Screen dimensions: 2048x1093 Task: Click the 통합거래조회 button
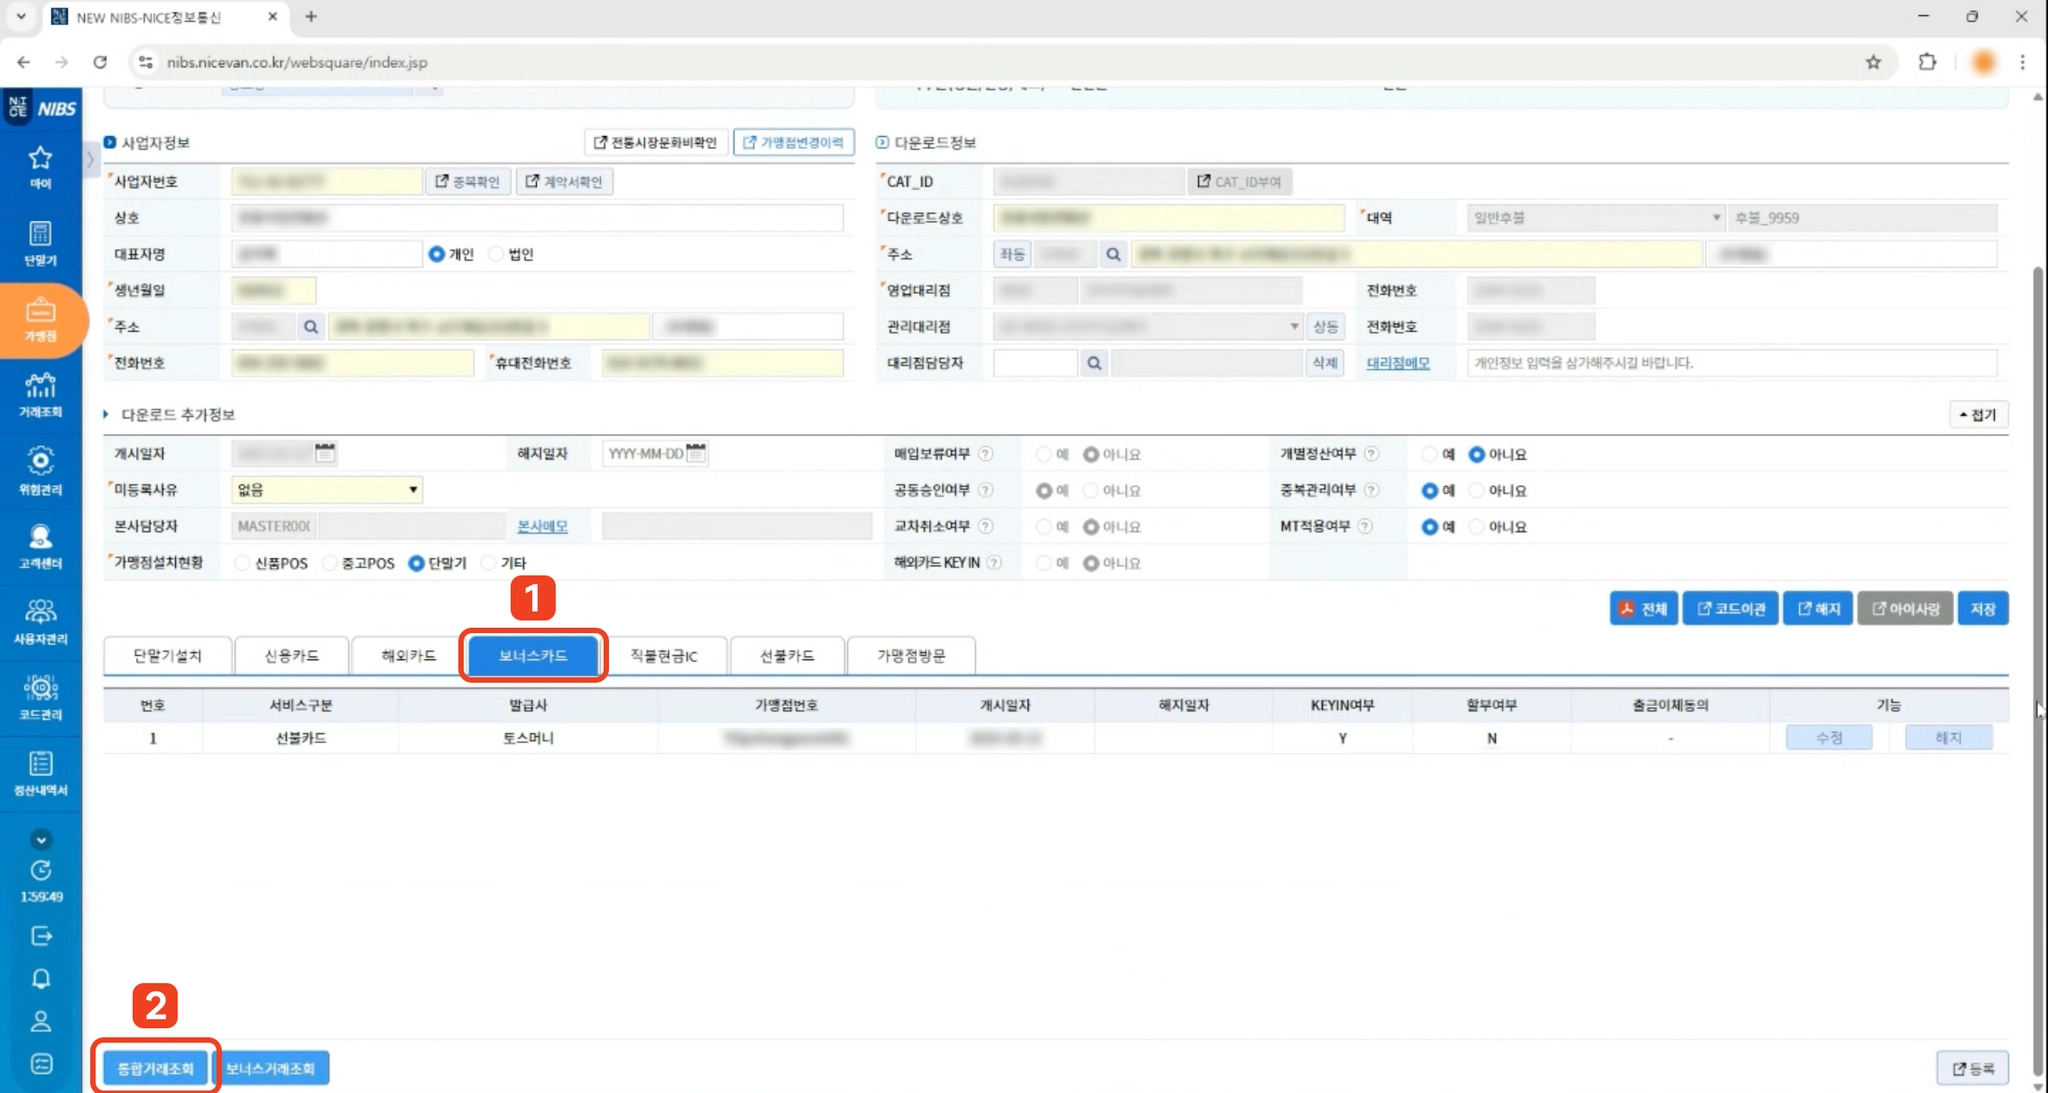(x=155, y=1068)
